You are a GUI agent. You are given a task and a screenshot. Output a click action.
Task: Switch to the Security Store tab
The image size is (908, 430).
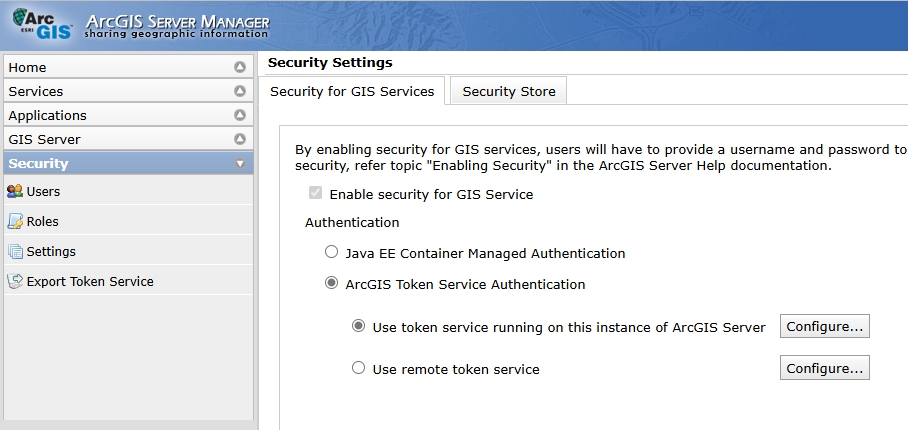point(509,91)
